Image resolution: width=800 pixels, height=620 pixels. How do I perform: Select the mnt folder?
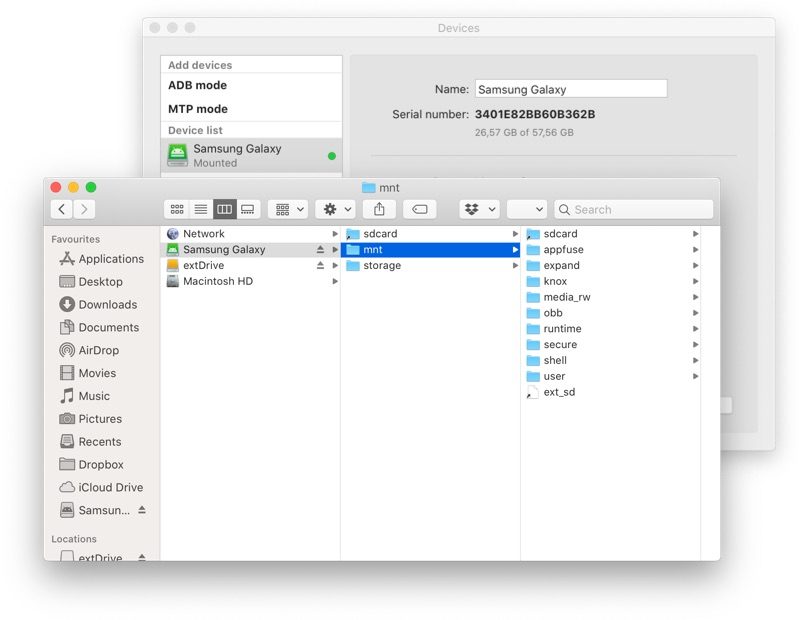coord(430,250)
